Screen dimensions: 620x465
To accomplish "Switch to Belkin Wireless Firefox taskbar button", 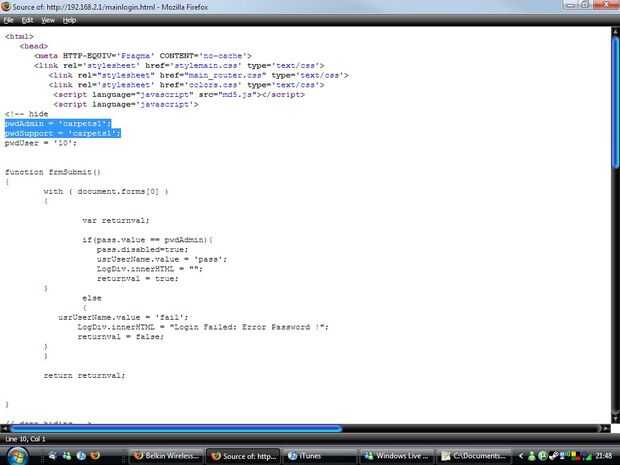I will pyautogui.click(x=166, y=456).
